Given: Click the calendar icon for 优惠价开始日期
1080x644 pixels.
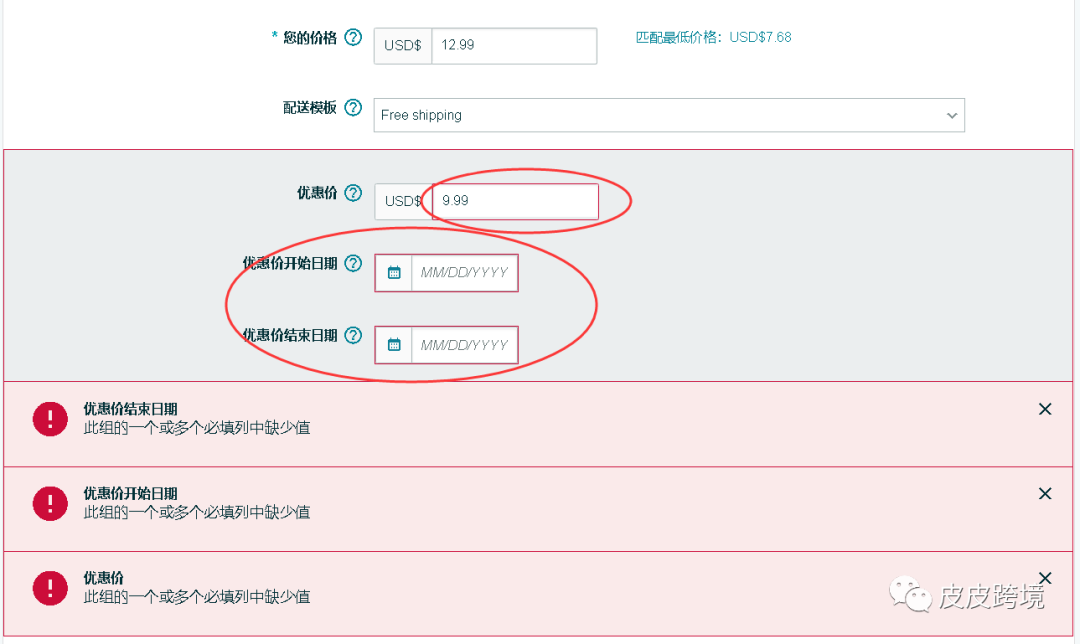Looking at the screenshot, I should (392, 272).
